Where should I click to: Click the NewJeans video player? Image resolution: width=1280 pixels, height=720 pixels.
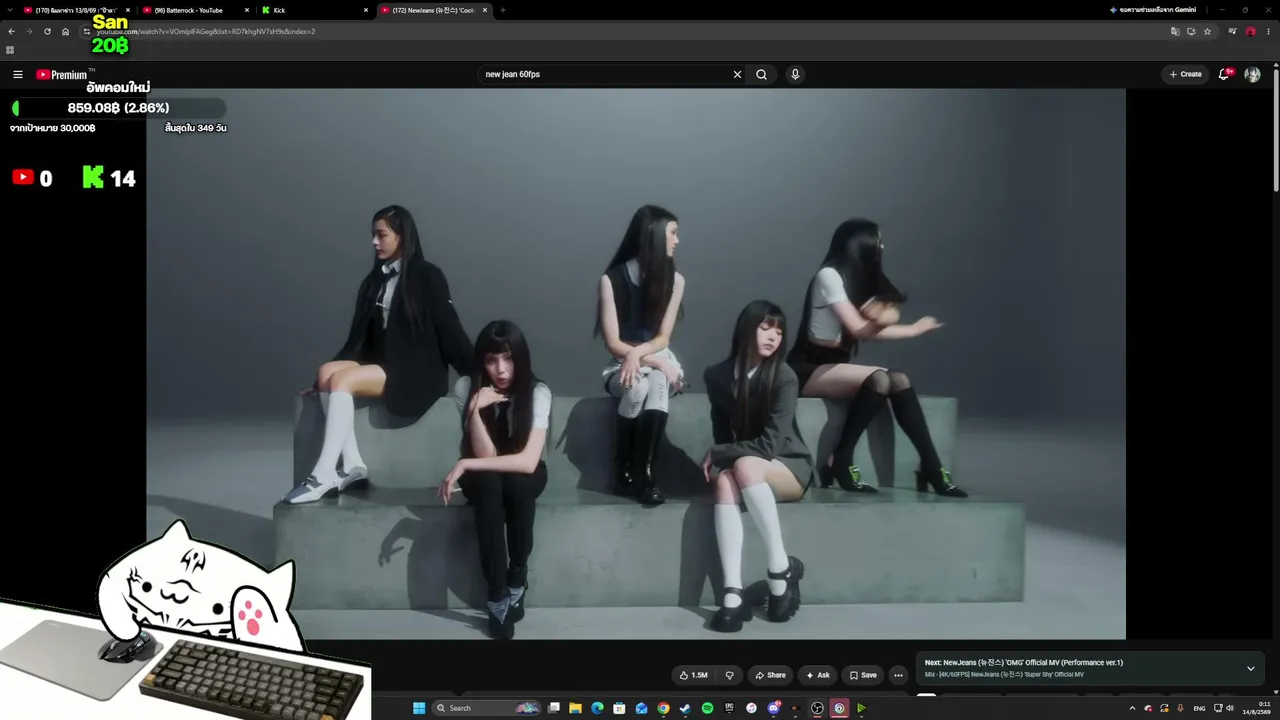click(x=636, y=364)
